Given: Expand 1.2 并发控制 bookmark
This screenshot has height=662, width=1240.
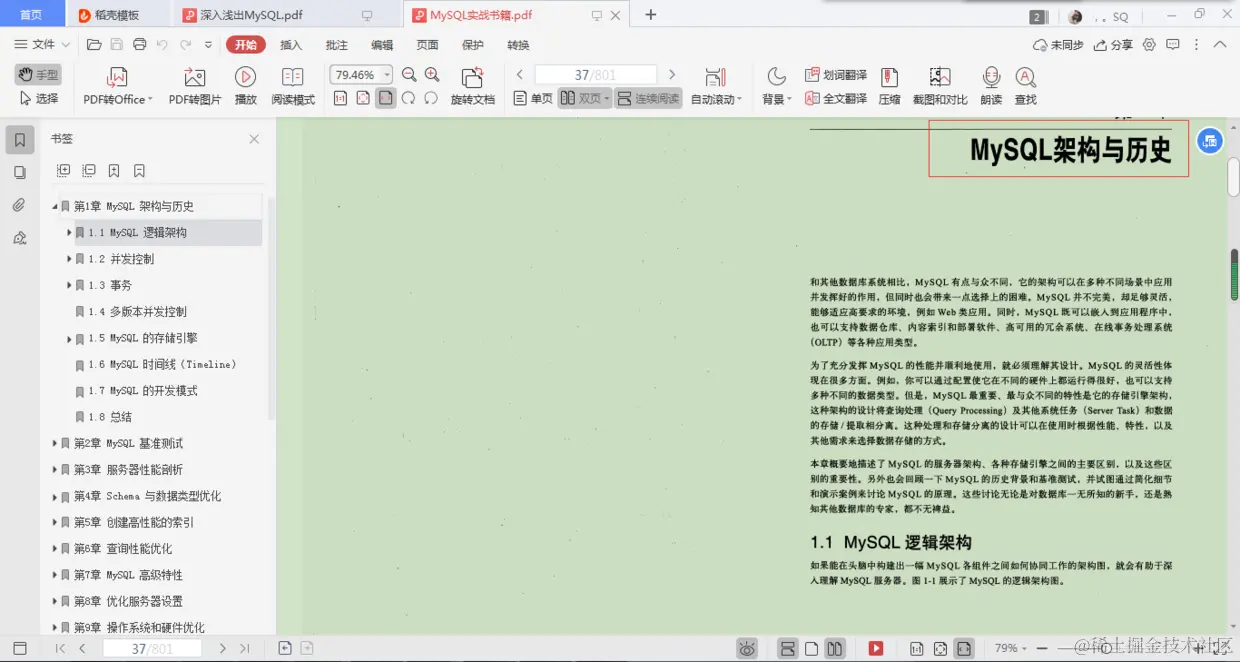Looking at the screenshot, I should (x=69, y=259).
